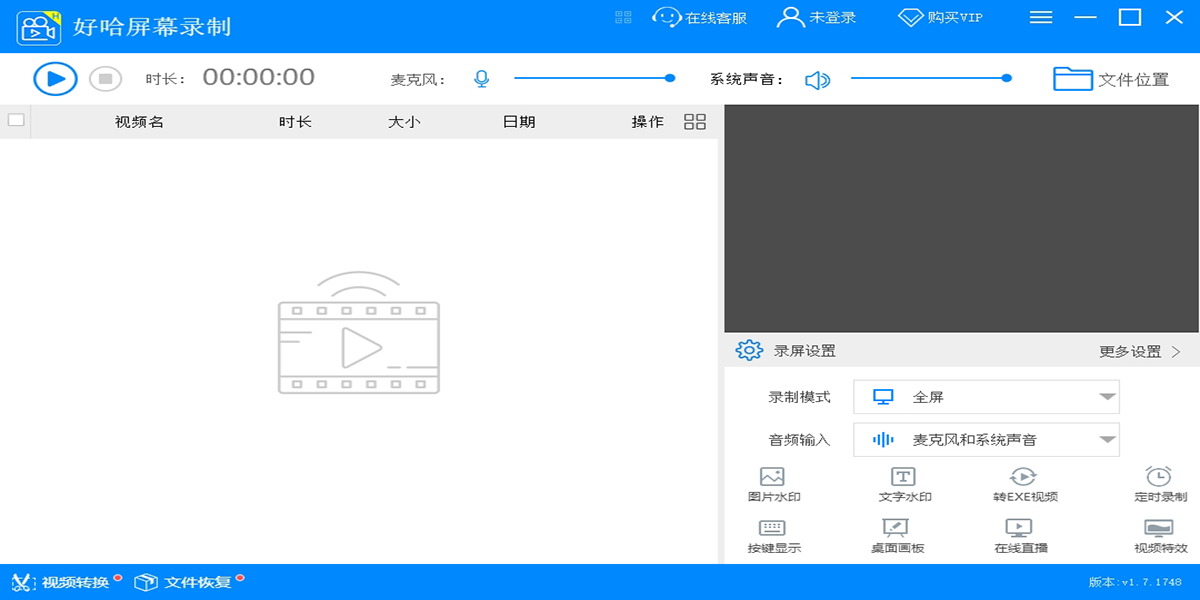Open the 桌面画板 desktop drawing board
Screen dimensions: 1200x600
coord(896,529)
